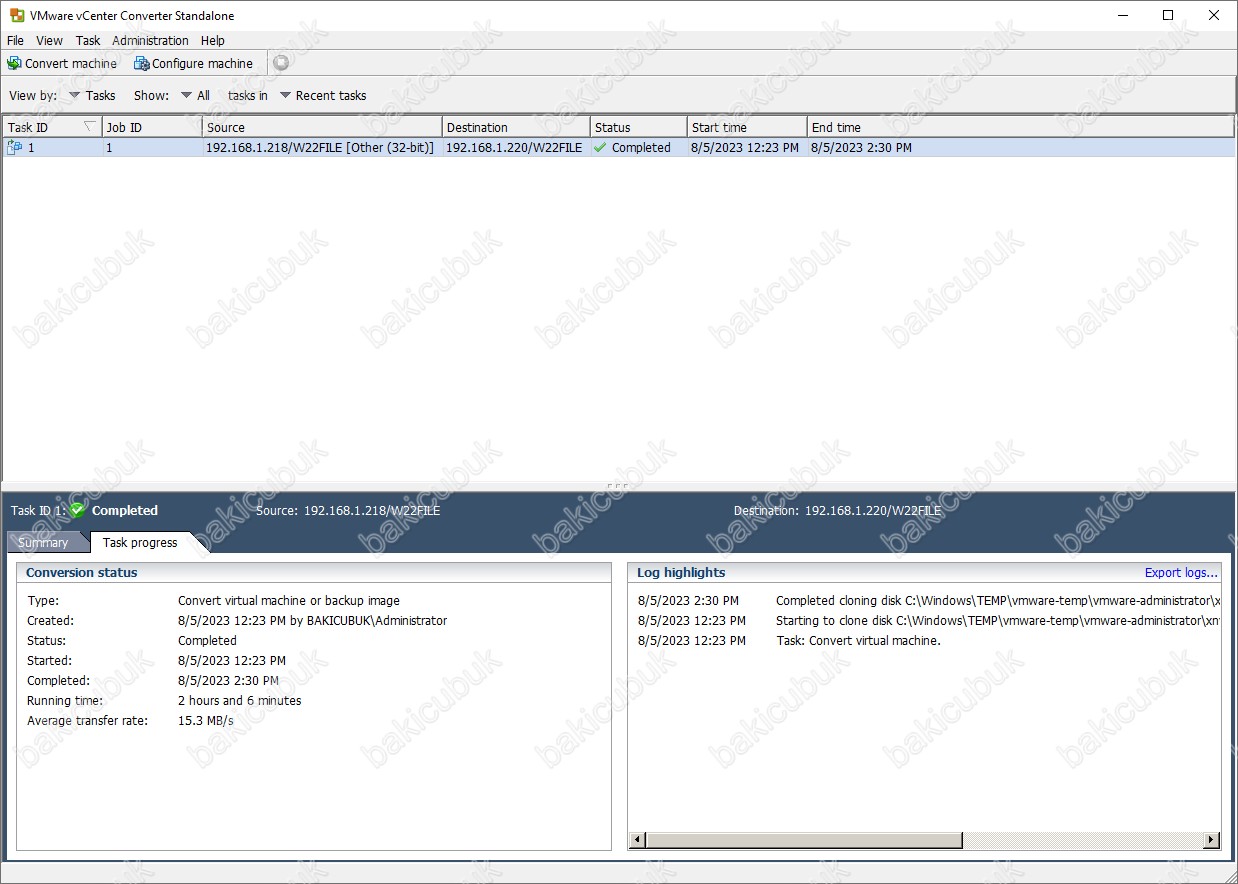This screenshot has width=1238, height=884.
Task: Click 'Convert virtual machine or backup image' type value
Action: (289, 601)
